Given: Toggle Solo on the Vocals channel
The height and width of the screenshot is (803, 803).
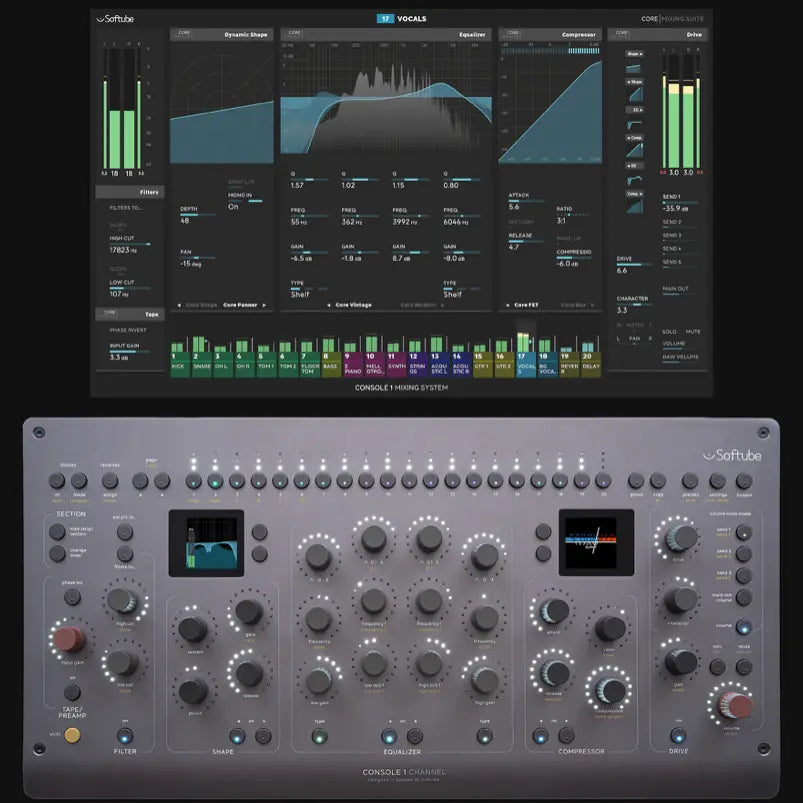Looking at the screenshot, I should (668, 330).
